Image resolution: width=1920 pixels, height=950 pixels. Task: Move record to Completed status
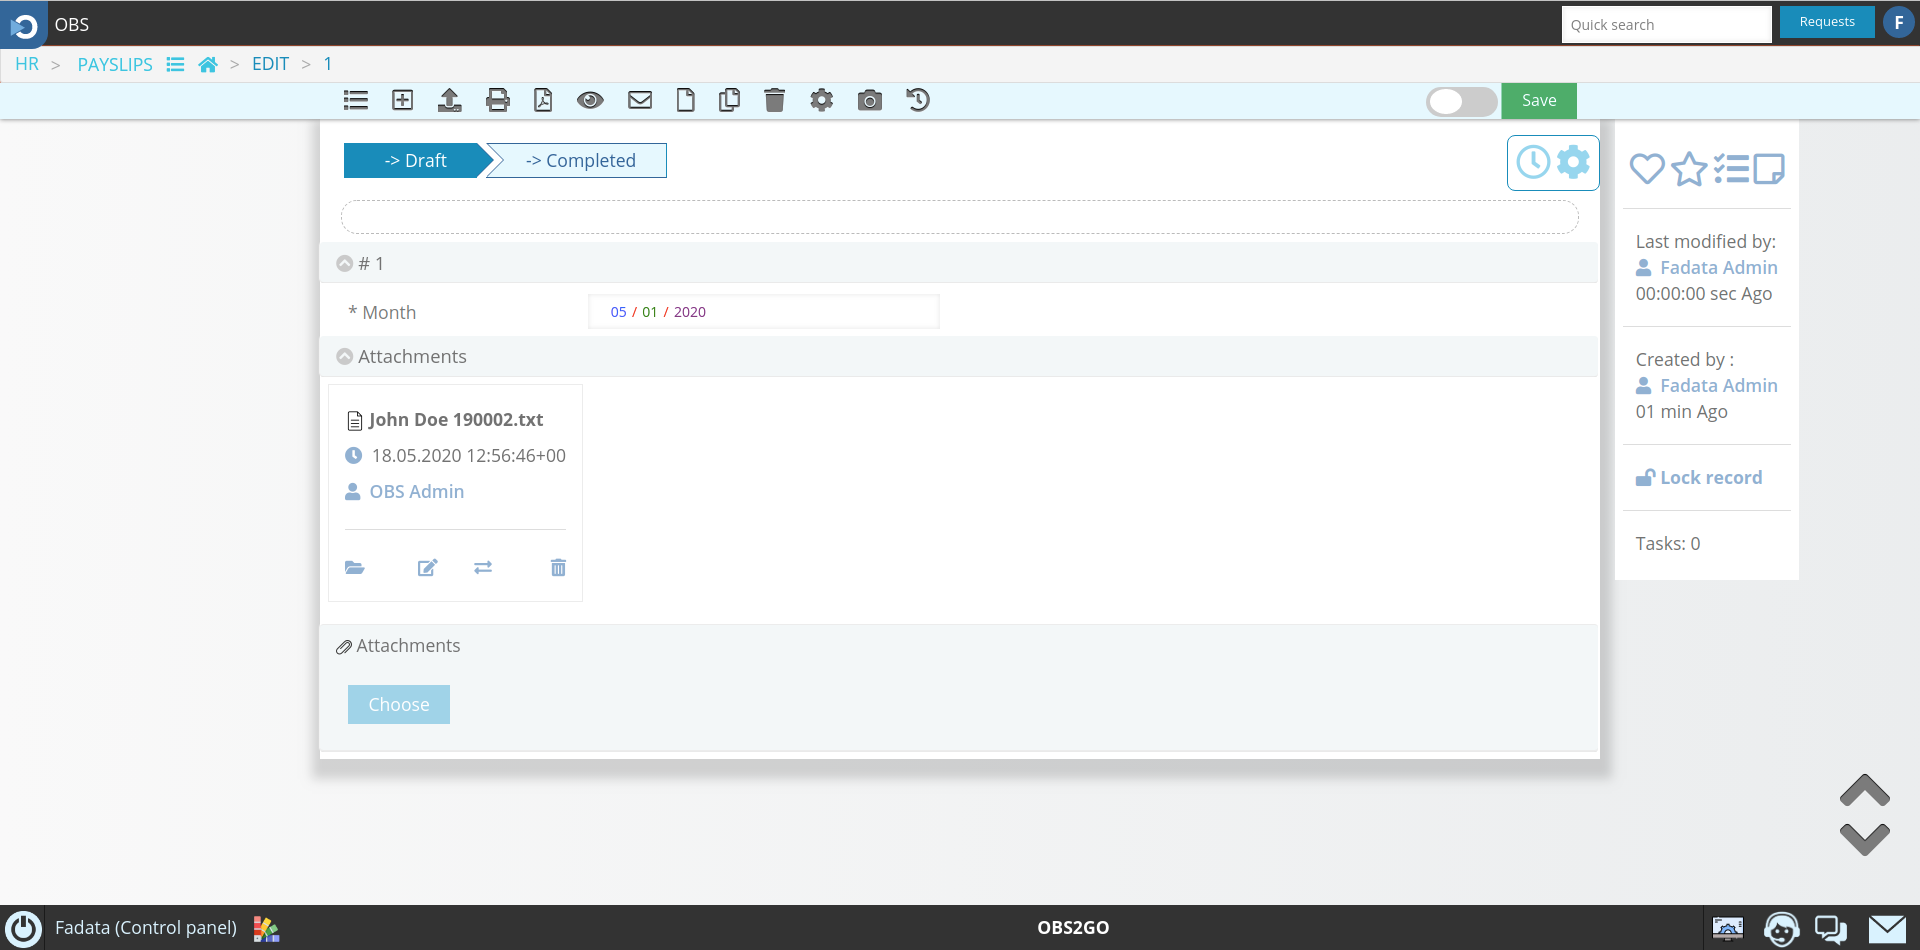pyautogui.click(x=580, y=161)
